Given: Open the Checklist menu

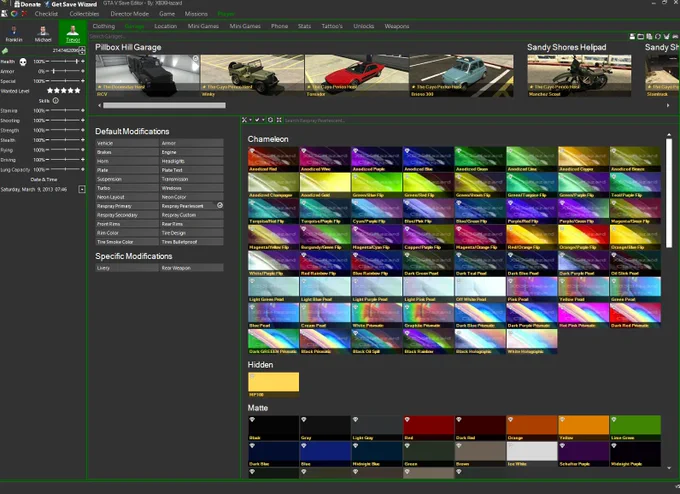Looking at the screenshot, I should point(46,14).
